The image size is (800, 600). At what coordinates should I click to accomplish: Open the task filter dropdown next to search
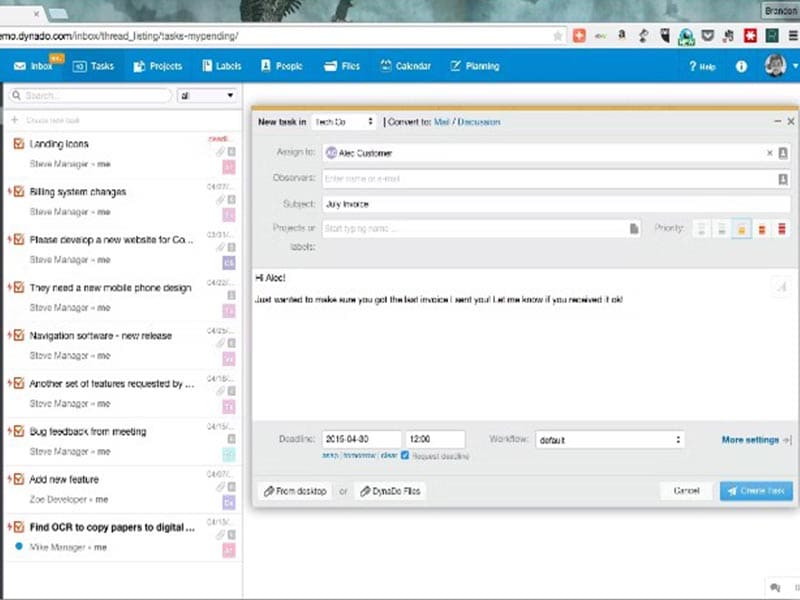click(x=207, y=96)
